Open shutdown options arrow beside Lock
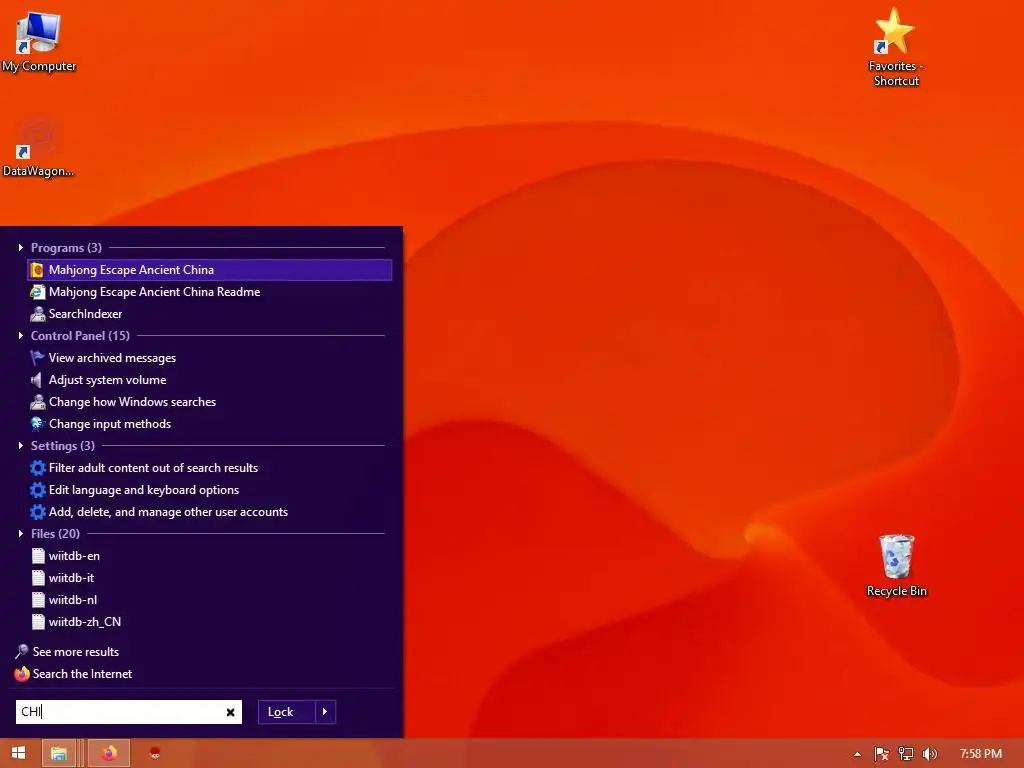The image size is (1024, 768). 325,712
